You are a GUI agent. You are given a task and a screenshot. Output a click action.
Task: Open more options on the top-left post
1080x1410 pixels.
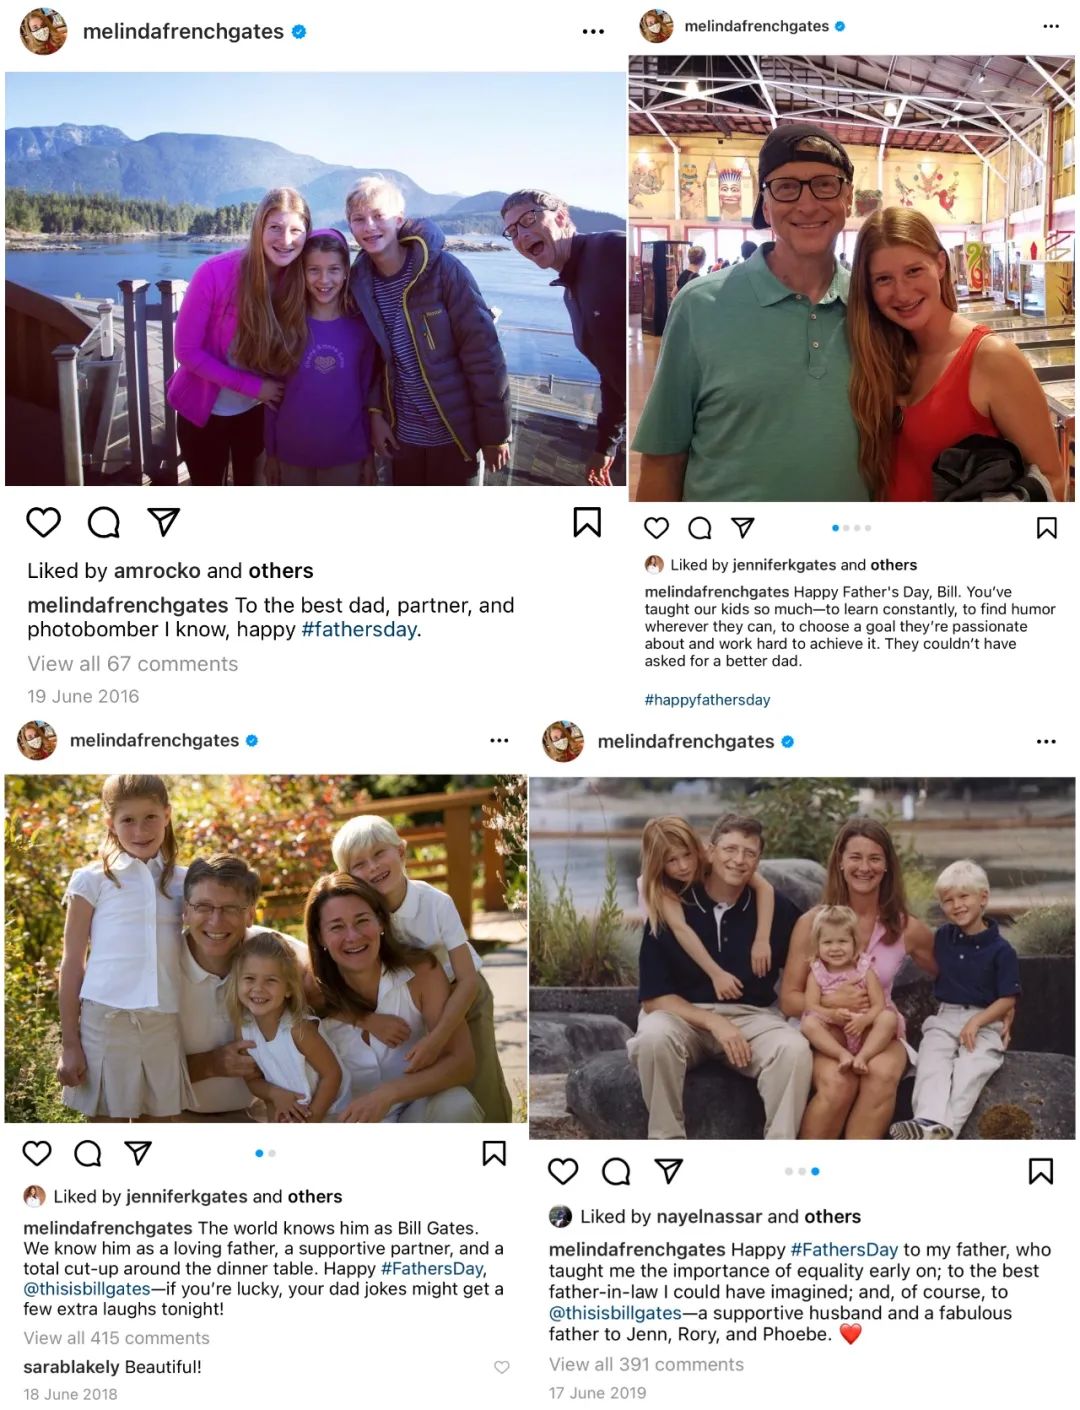593,32
